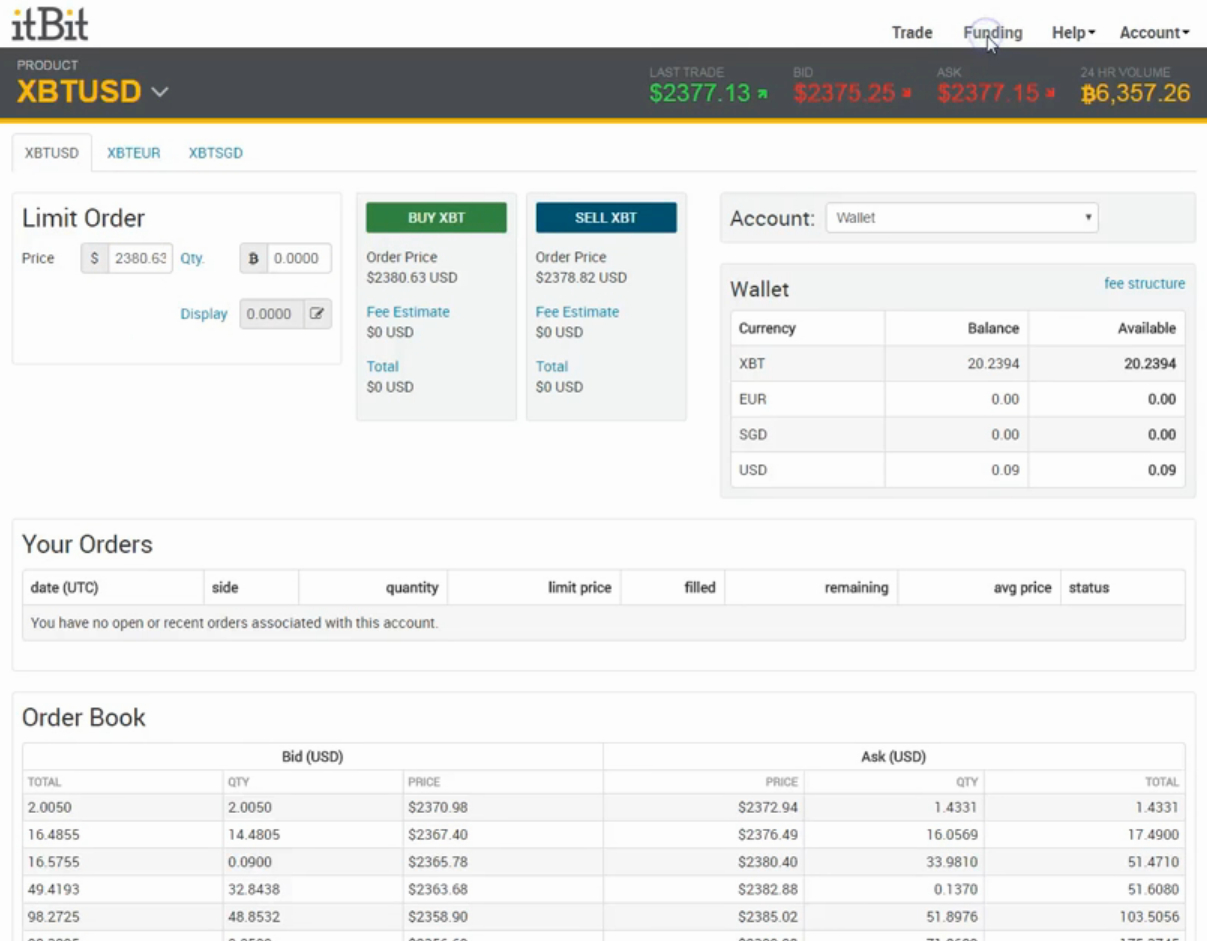Viewport: 1207px width, 941px height.
Task: Click the SGD currency row in Wallet
Action: [x=958, y=434]
